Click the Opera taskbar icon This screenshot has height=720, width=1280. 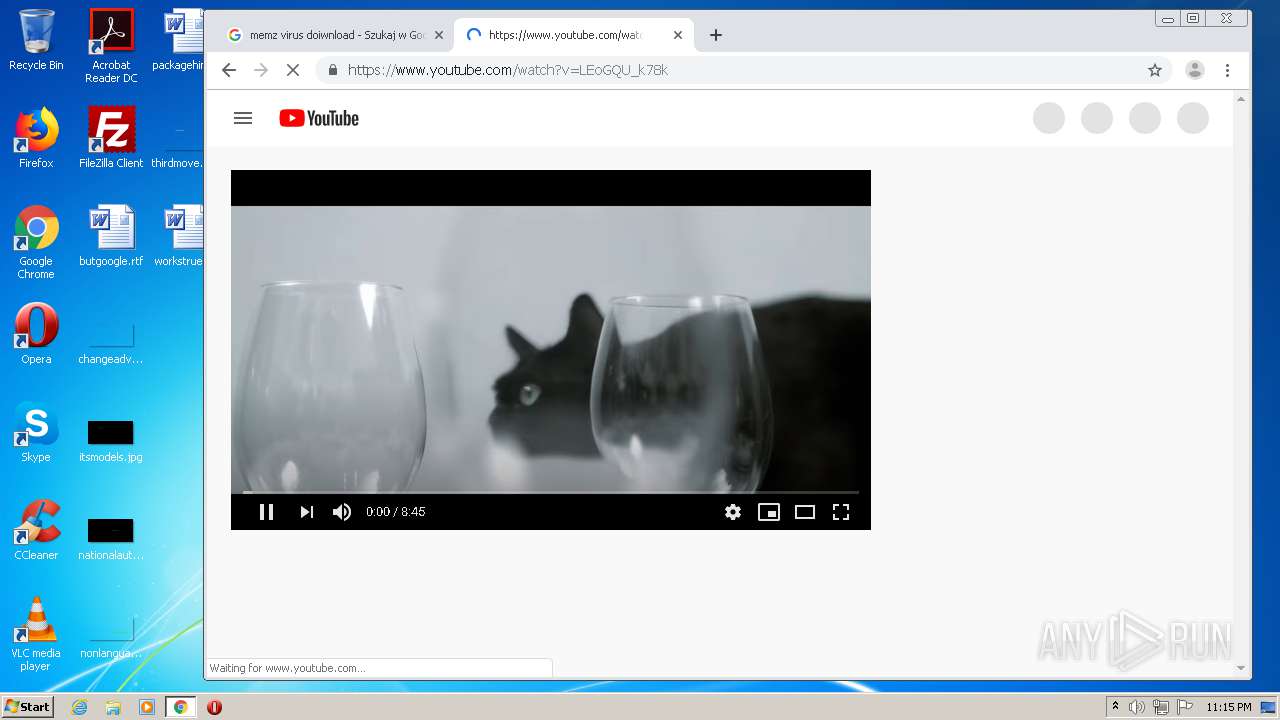point(214,707)
